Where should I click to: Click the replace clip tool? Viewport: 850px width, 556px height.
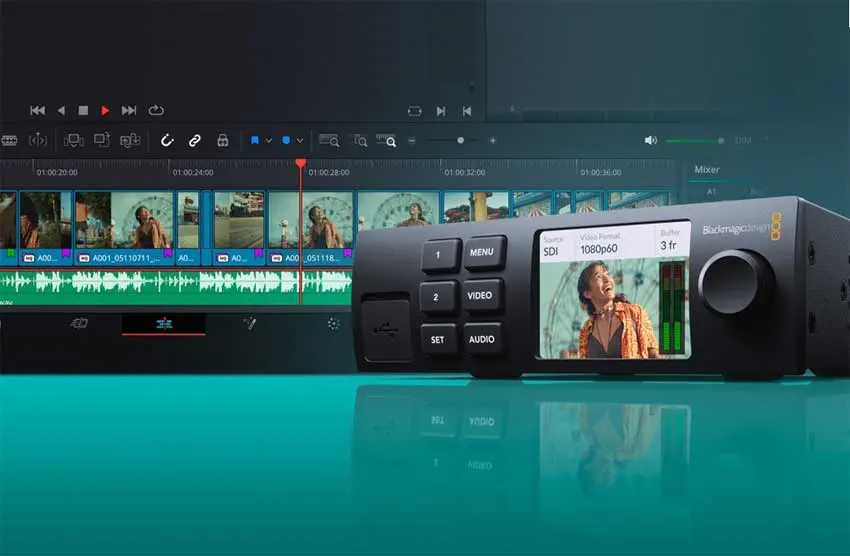click(130, 141)
